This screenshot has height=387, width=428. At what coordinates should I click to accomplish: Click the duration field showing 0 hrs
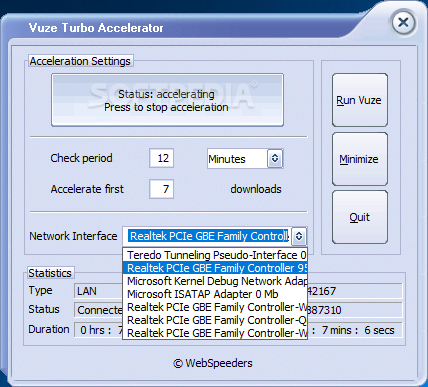tap(98, 330)
